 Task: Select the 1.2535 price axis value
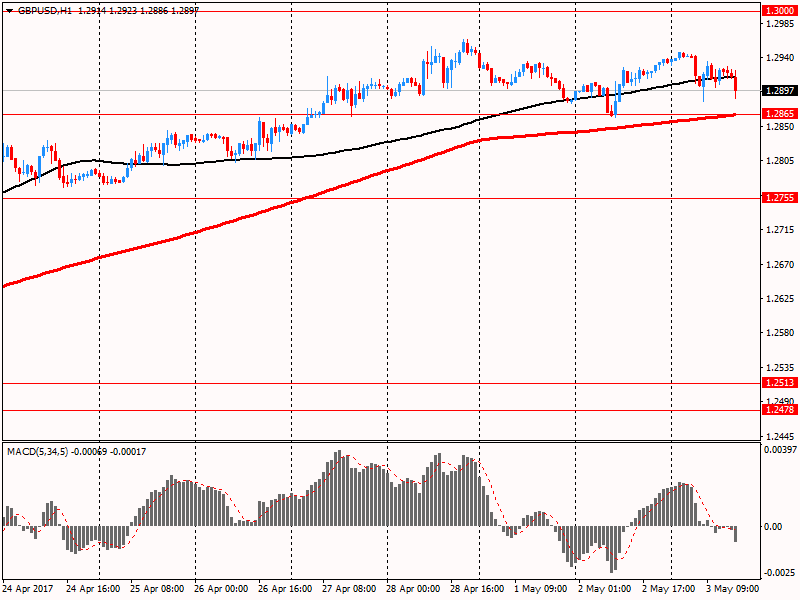pos(780,367)
